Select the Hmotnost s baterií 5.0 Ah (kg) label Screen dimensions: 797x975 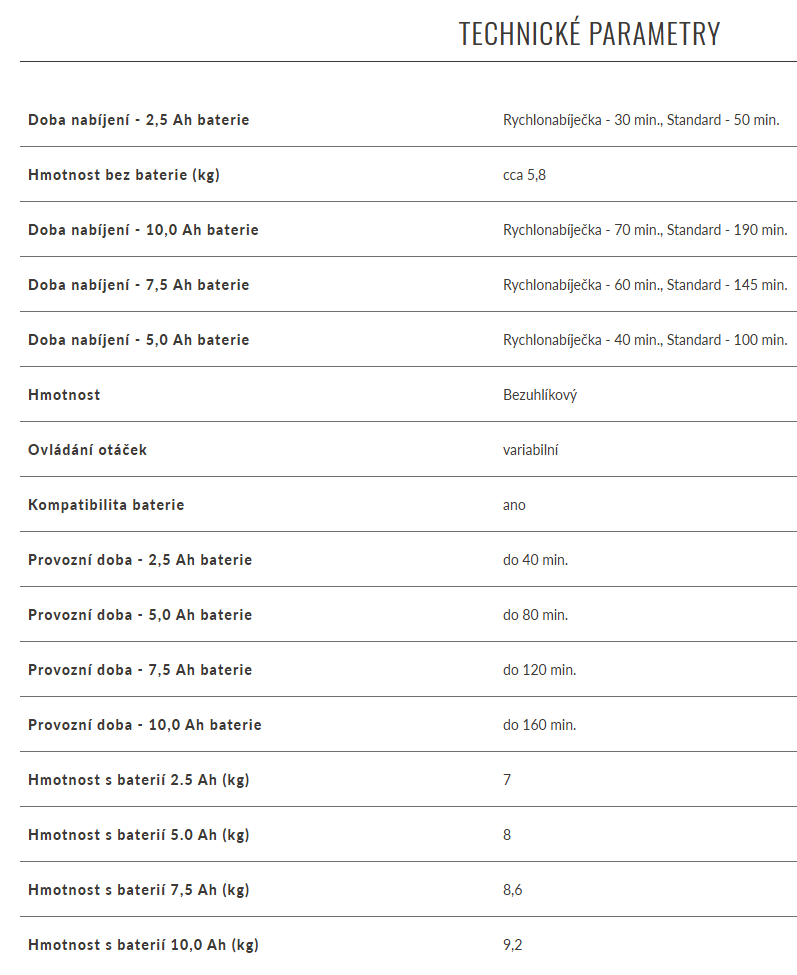coord(139,835)
